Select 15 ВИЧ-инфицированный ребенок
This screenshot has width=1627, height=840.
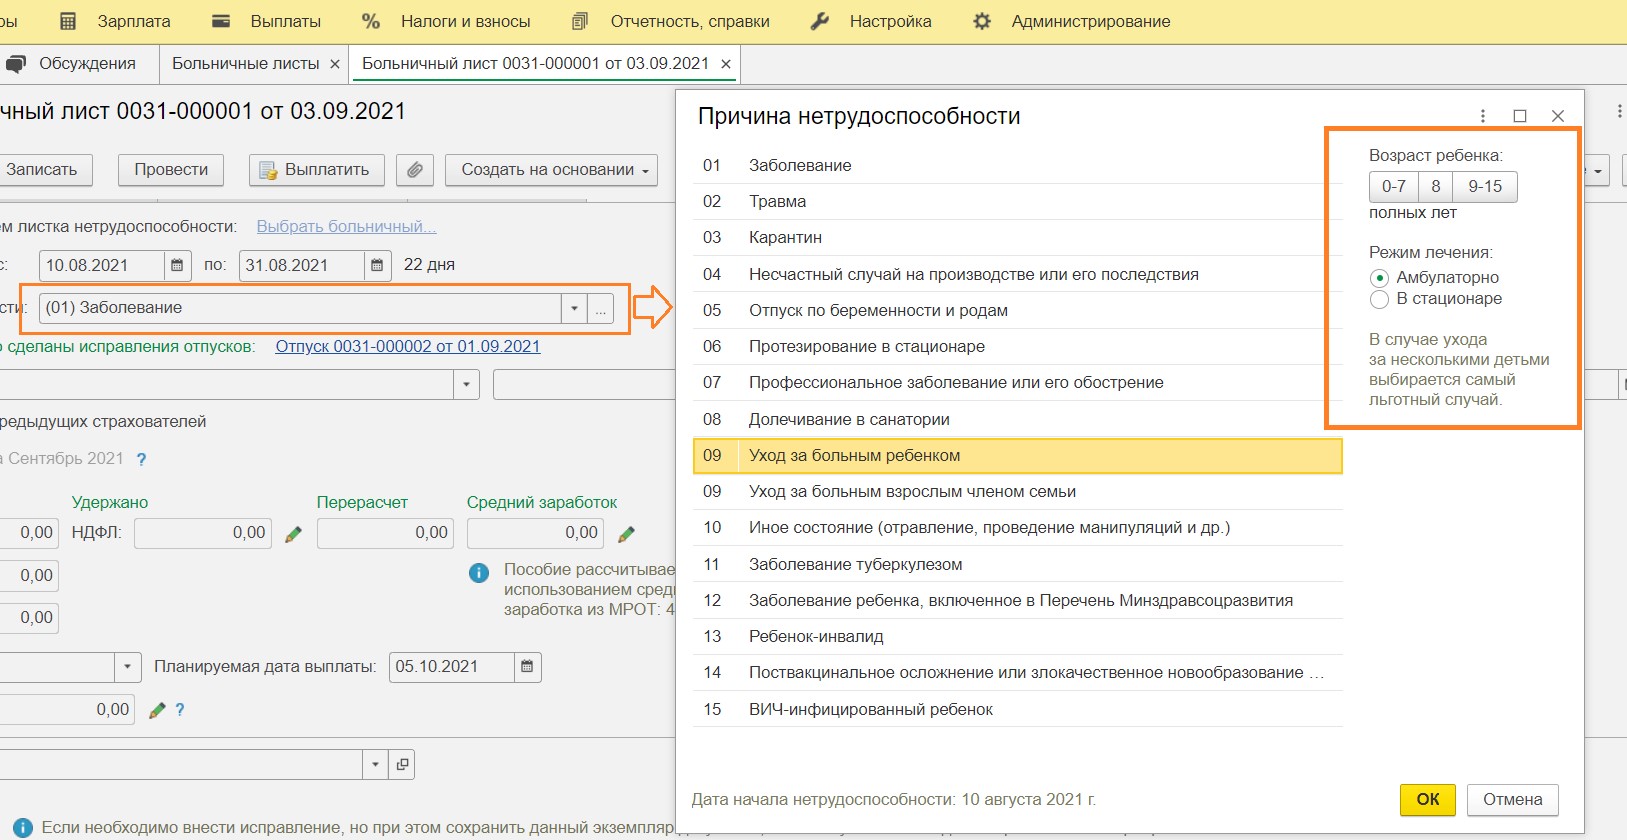[1017, 709]
